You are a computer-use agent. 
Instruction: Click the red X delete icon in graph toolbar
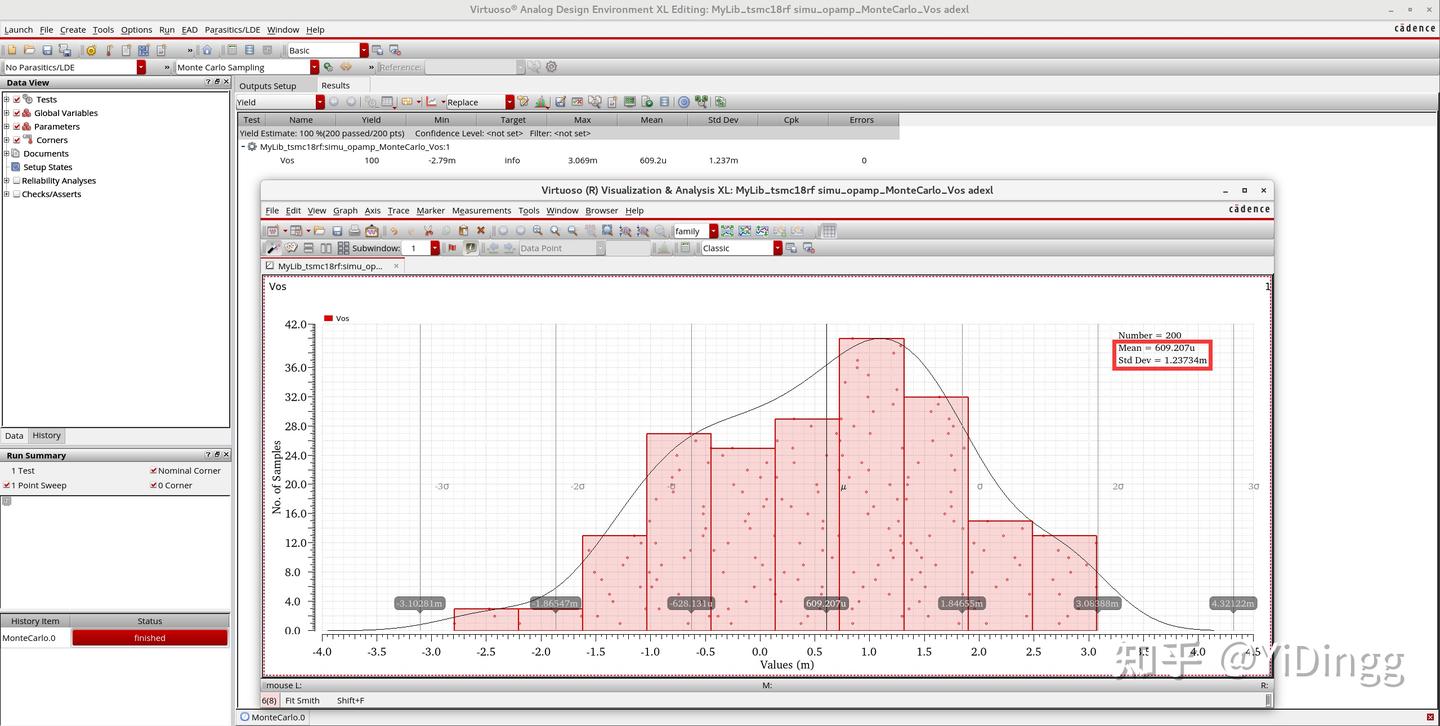[x=481, y=231]
